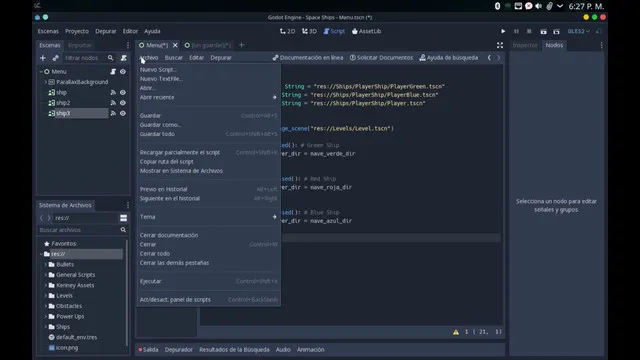The width and height of the screenshot is (640, 360).
Task: Toggle visibility of ship2 node
Action: [x=123, y=103]
